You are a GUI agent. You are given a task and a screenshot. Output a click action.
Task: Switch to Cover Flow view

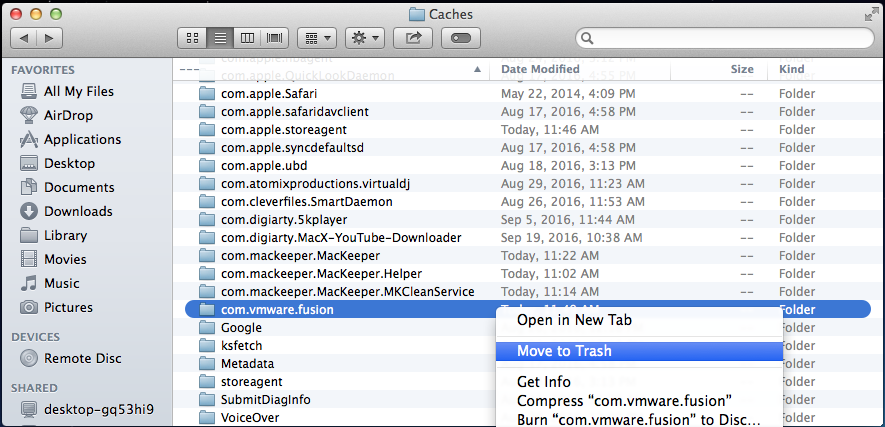[x=275, y=38]
